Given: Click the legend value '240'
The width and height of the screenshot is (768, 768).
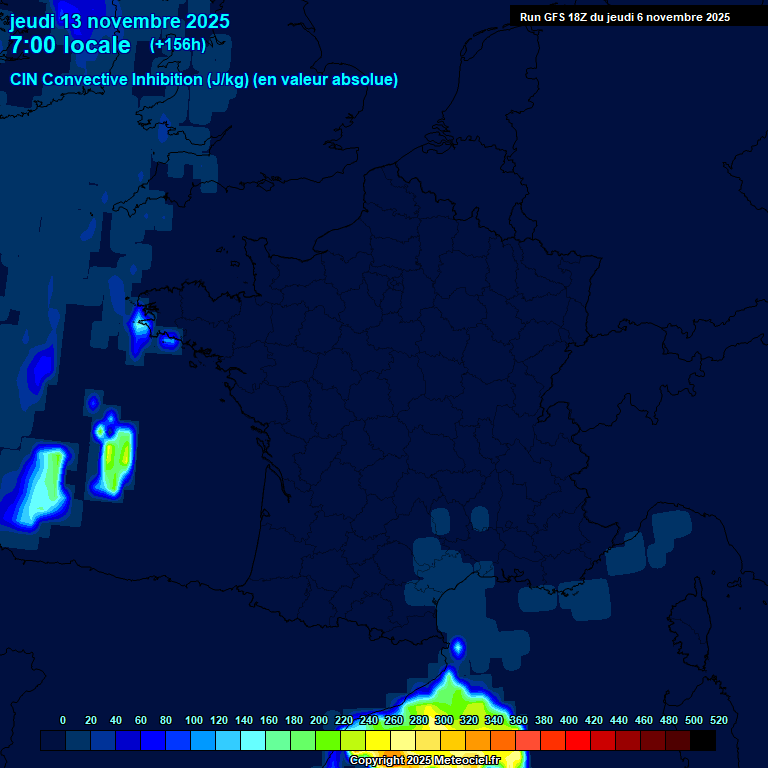Looking at the screenshot, I should [369, 720].
